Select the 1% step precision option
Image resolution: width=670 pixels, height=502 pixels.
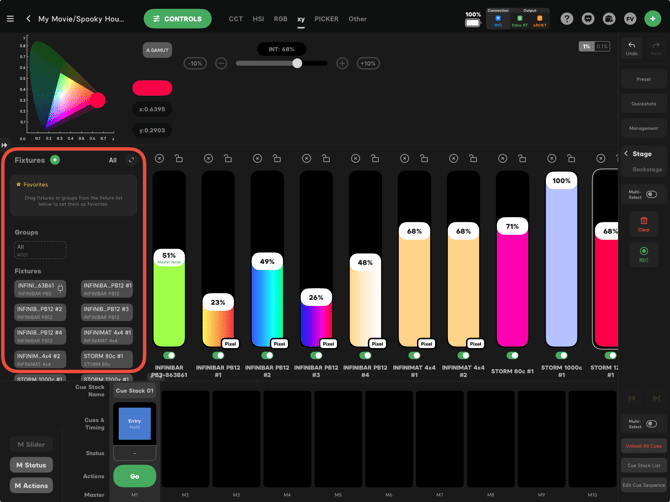point(586,46)
